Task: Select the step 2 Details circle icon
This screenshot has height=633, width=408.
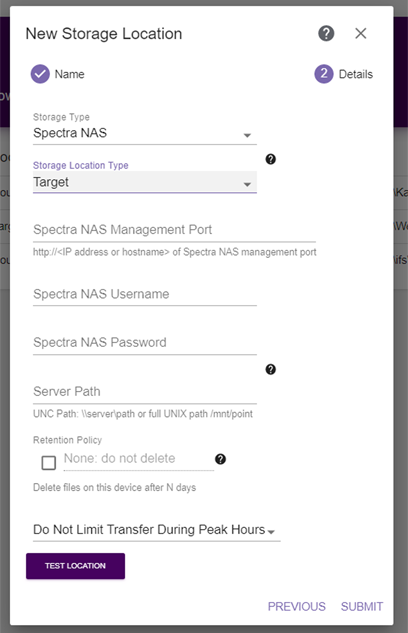Action: (324, 74)
